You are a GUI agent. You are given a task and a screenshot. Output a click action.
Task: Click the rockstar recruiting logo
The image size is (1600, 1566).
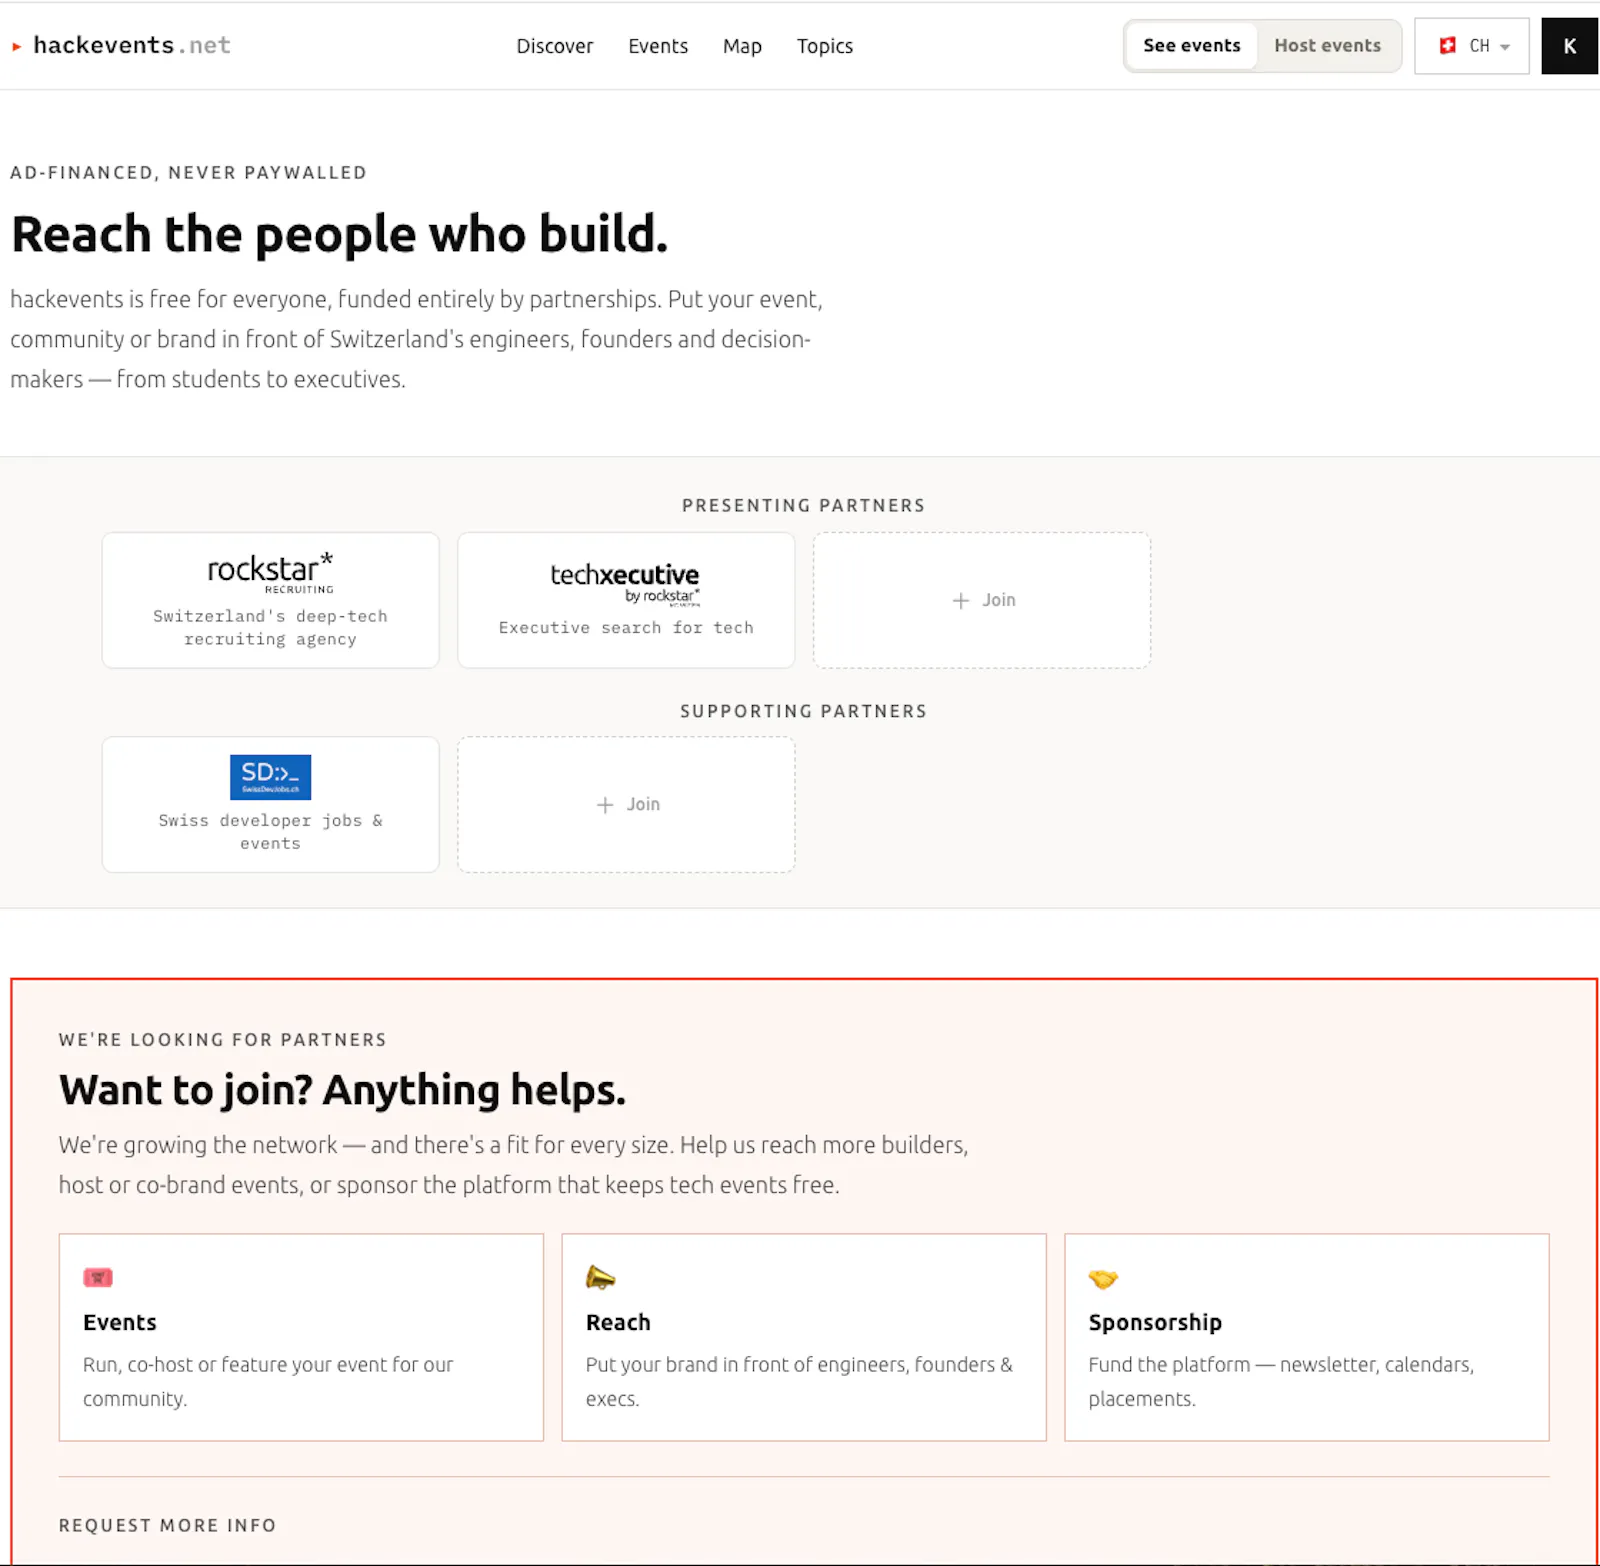270,573
